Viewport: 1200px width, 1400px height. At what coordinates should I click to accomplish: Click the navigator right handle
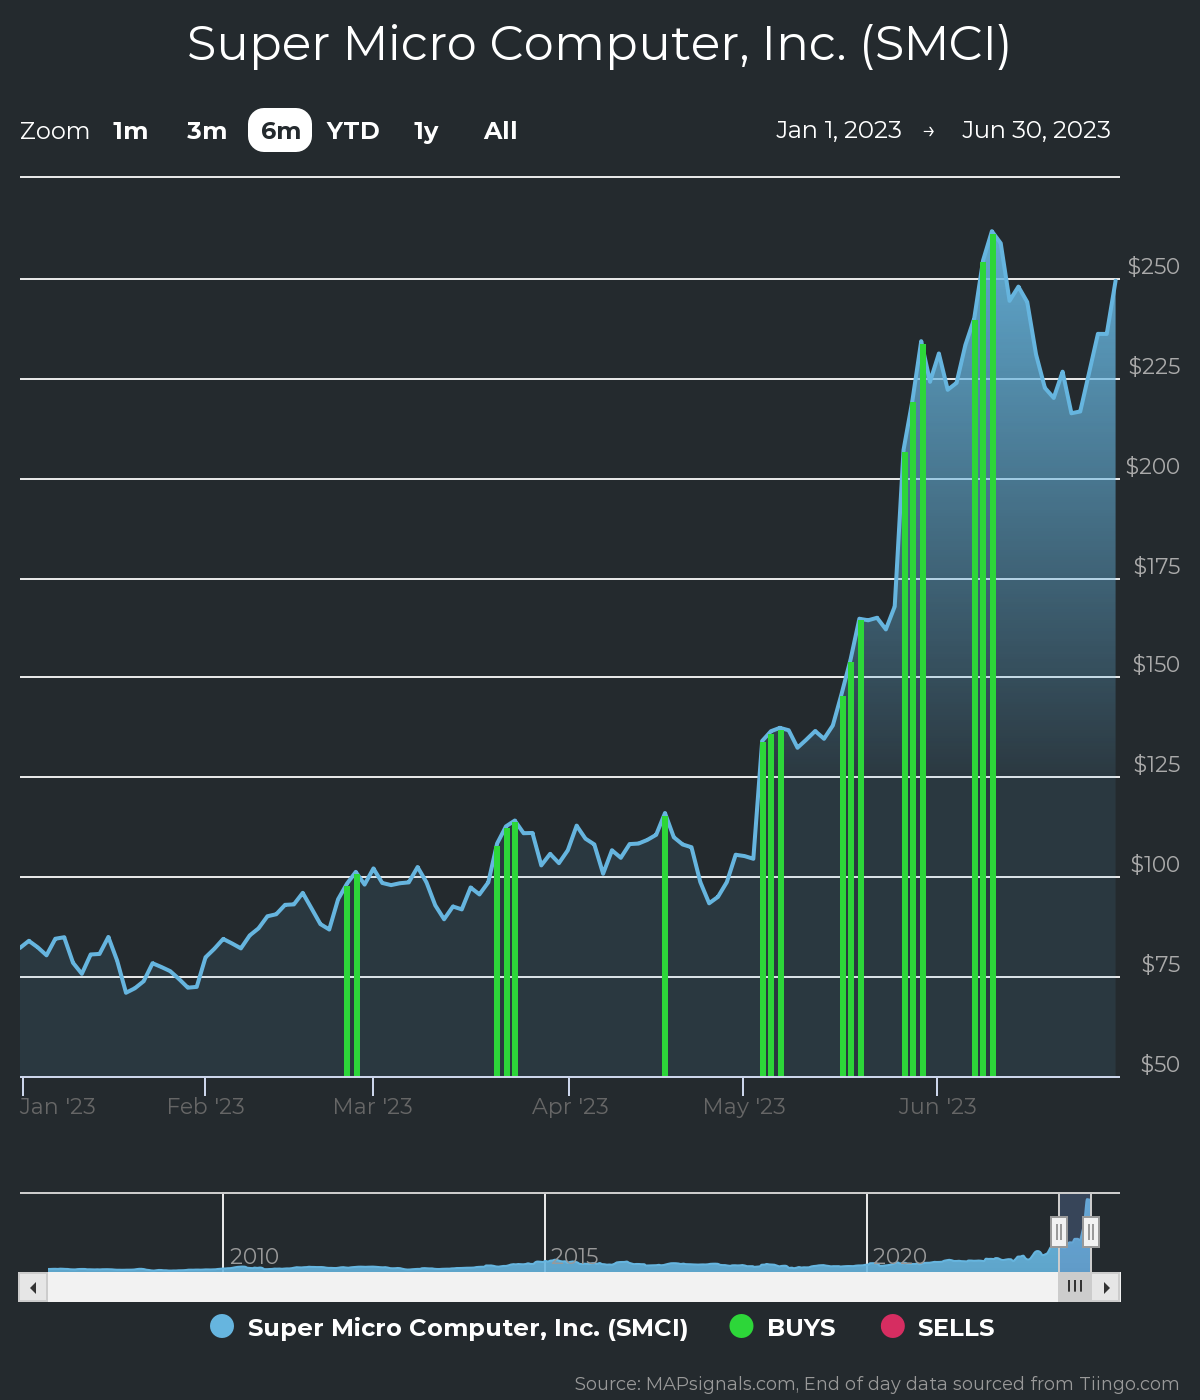coord(1091,1232)
